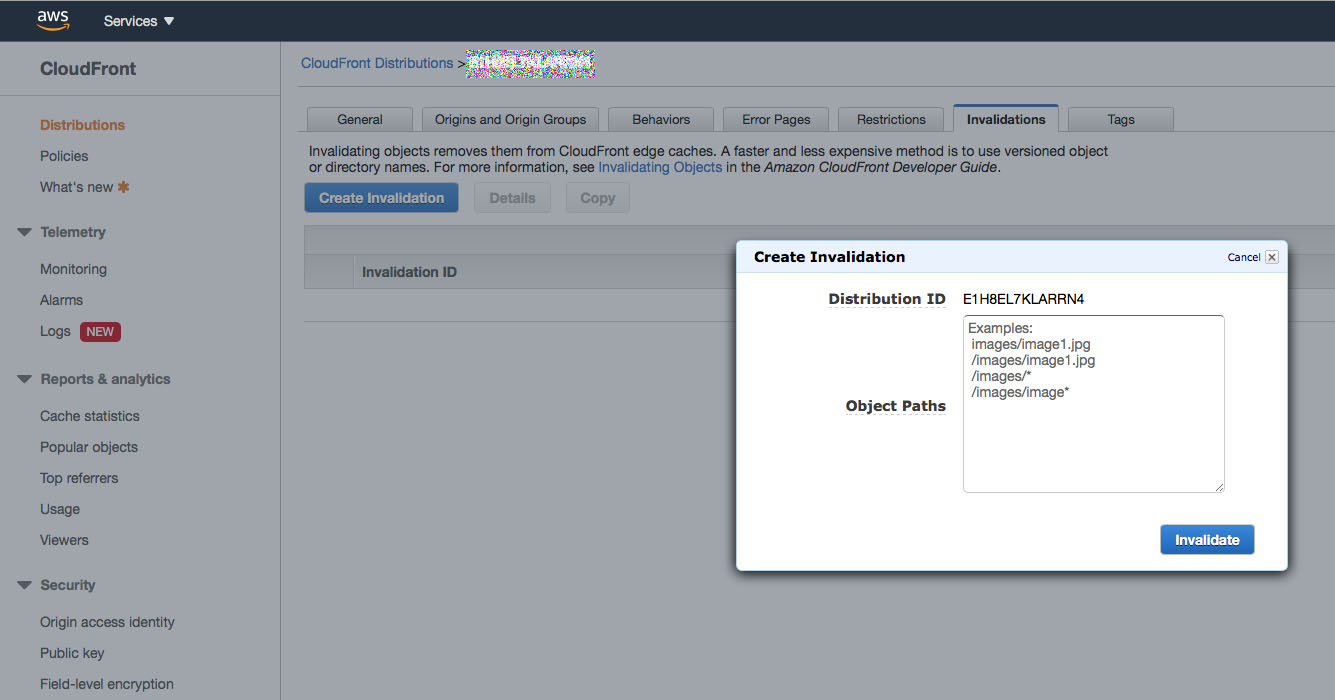This screenshot has height=700, width=1335.
Task: Open the Tags tab
Action: click(1121, 119)
